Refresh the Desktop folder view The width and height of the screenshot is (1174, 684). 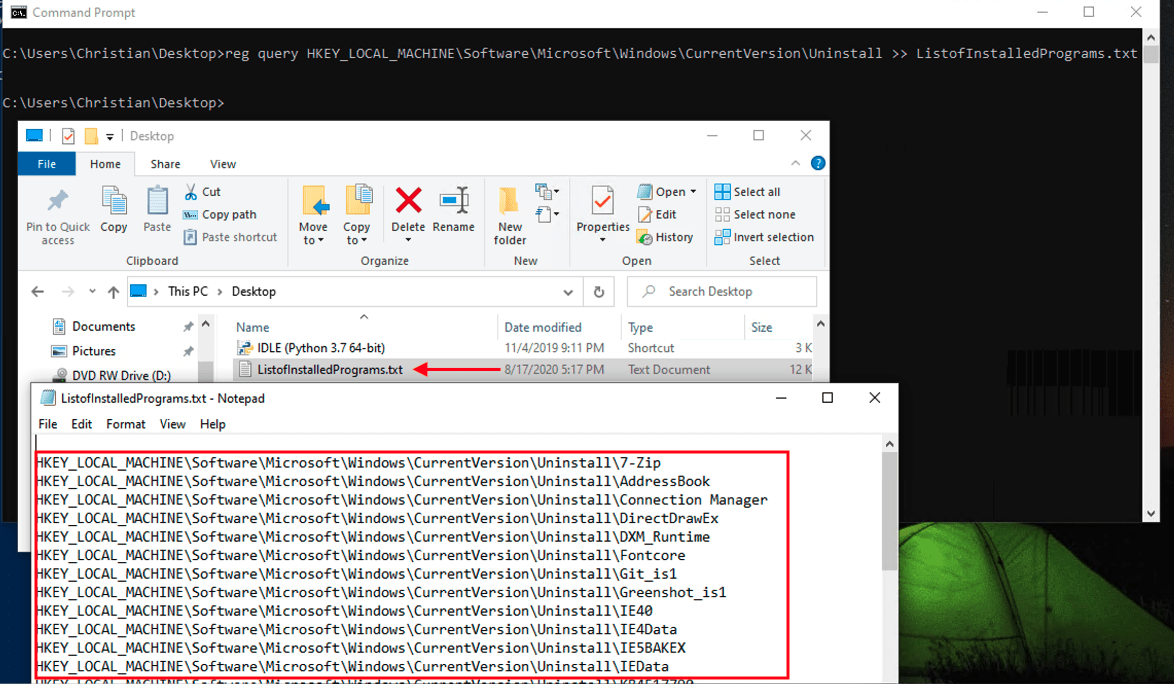(599, 292)
